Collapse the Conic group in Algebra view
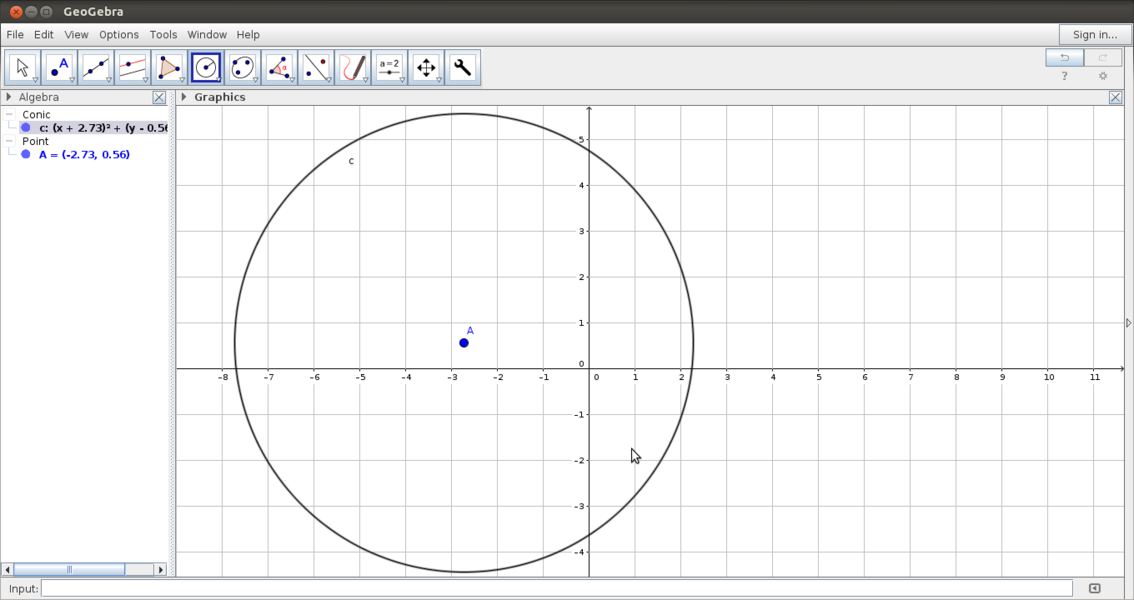 click(8, 115)
